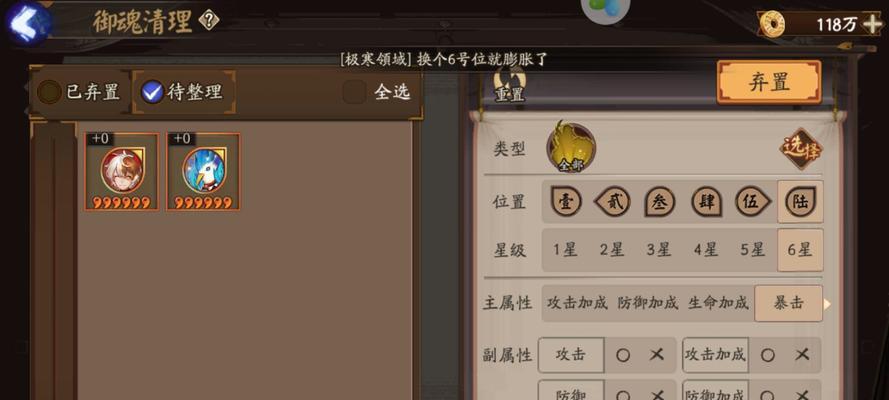This screenshot has width=889, height=400.
Task: Open the 选择 type selector badge
Action: pyautogui.click(x=801, y=148)
